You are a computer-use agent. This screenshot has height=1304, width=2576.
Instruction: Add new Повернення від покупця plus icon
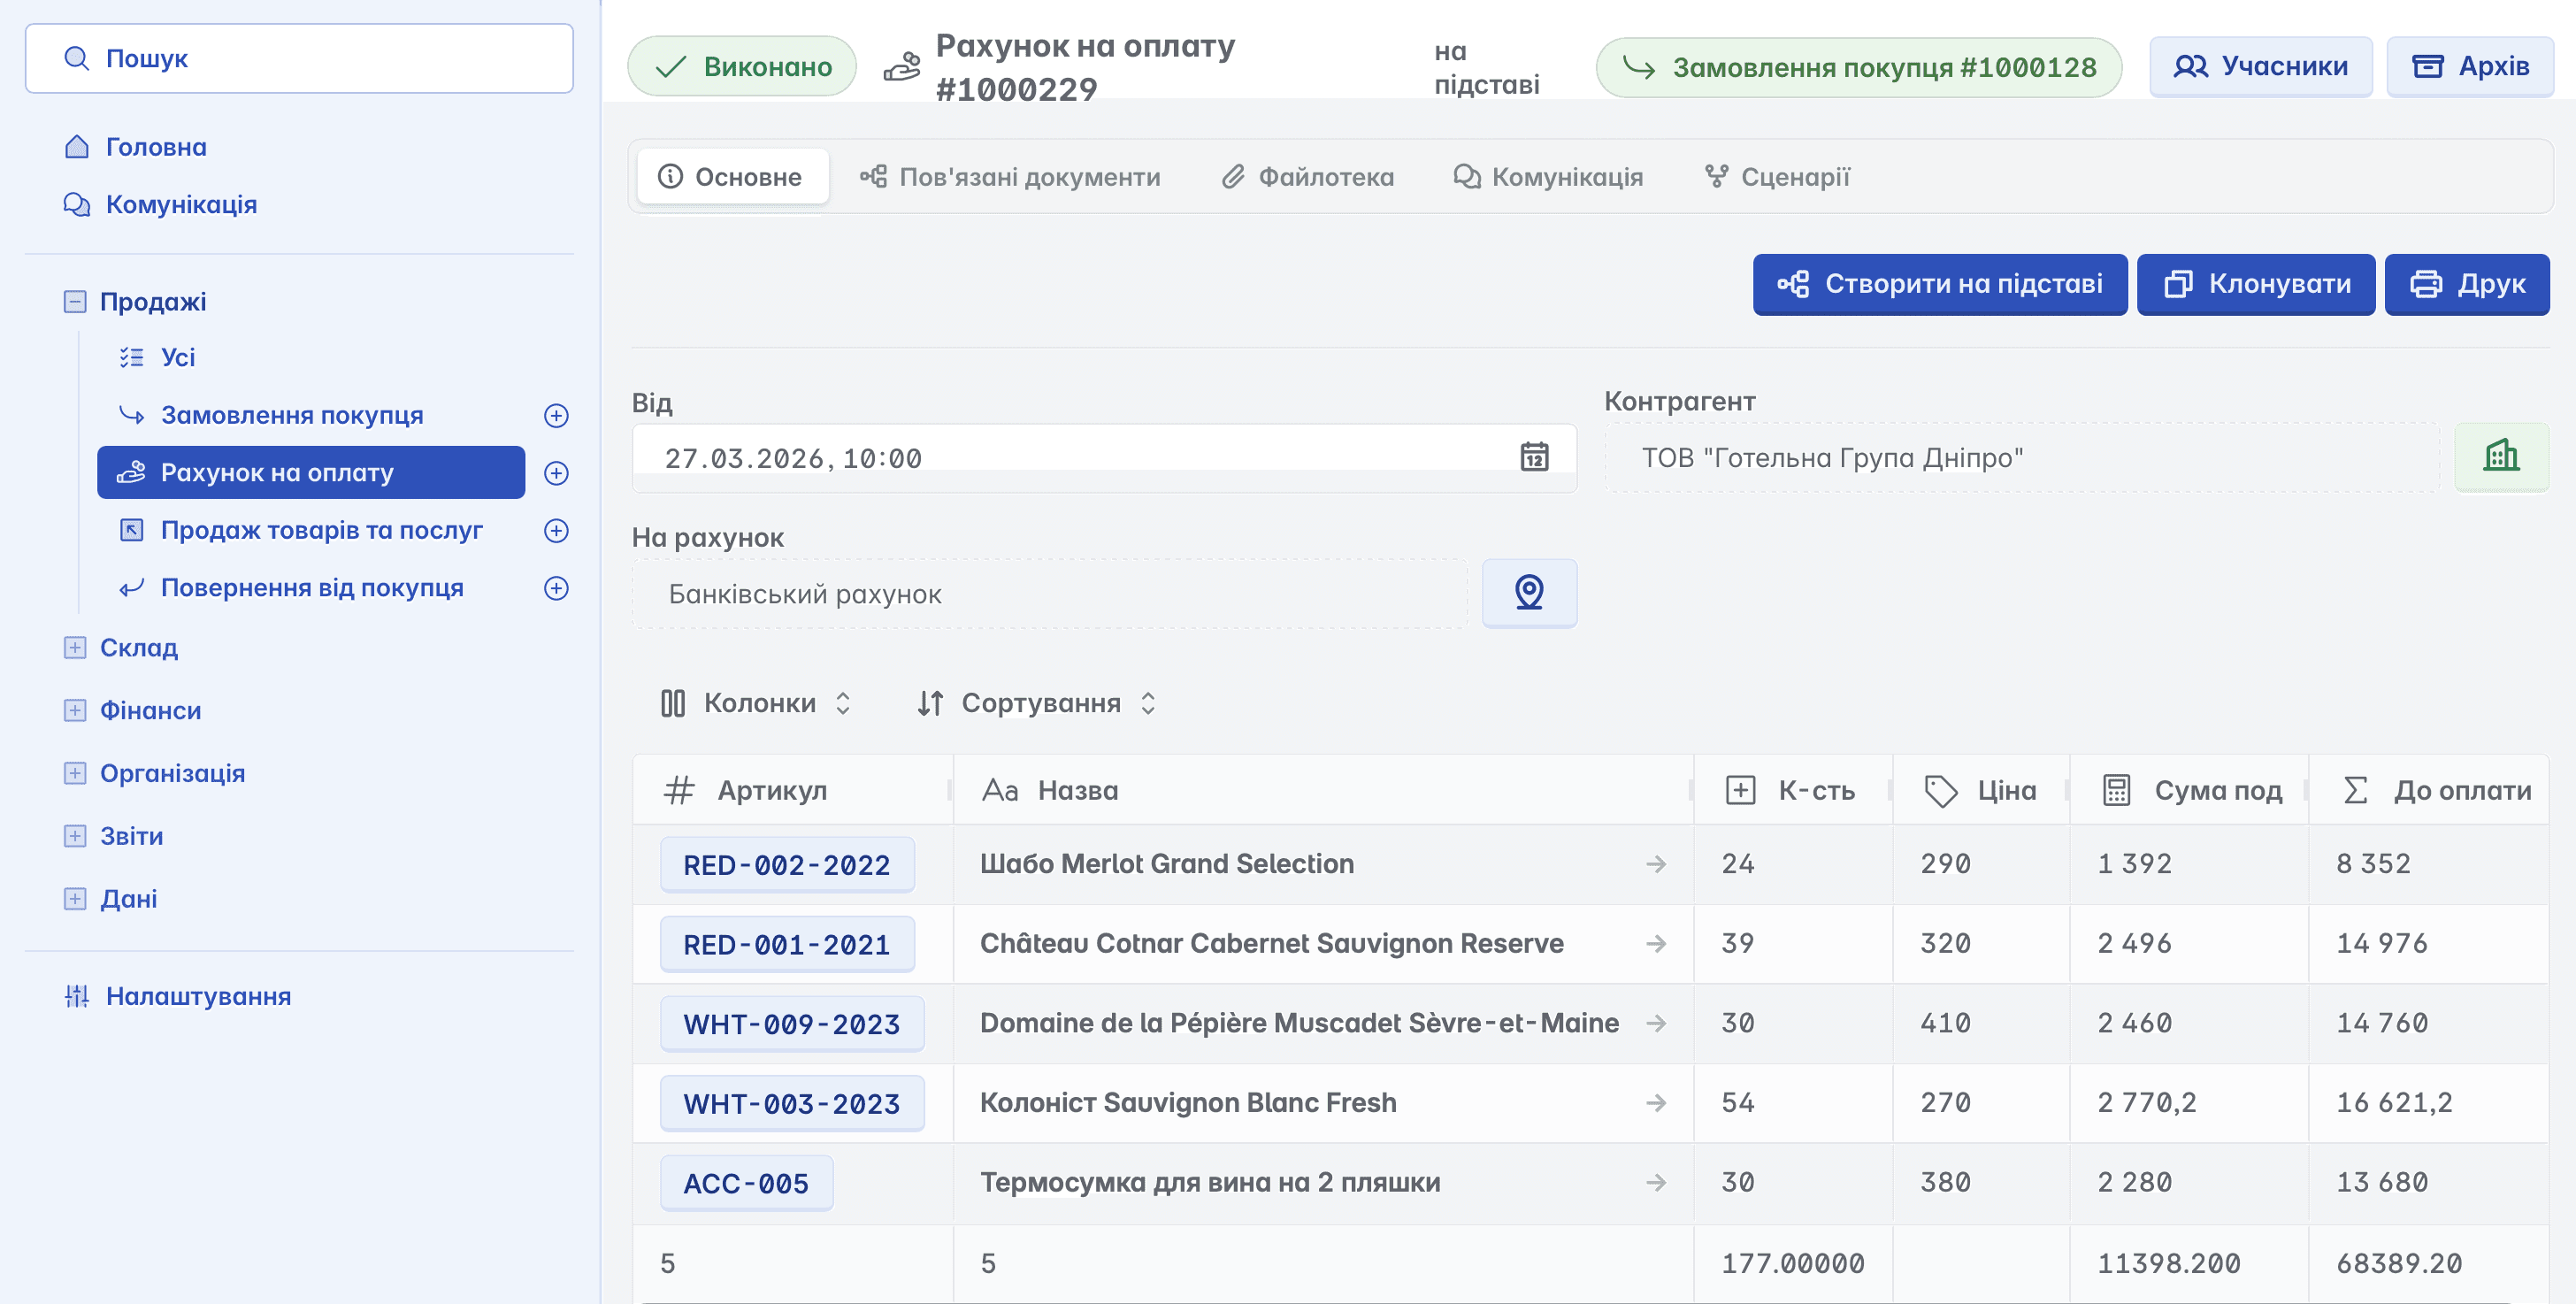tap(556, 588)
